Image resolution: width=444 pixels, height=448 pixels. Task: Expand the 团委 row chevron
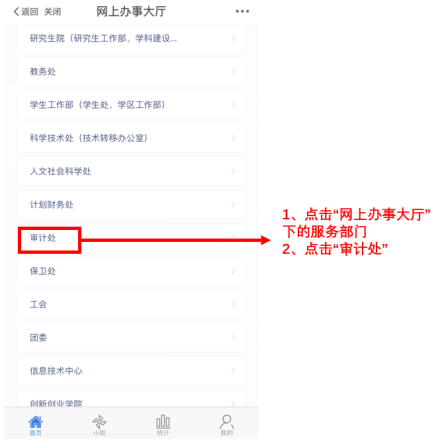coord(233,337)
